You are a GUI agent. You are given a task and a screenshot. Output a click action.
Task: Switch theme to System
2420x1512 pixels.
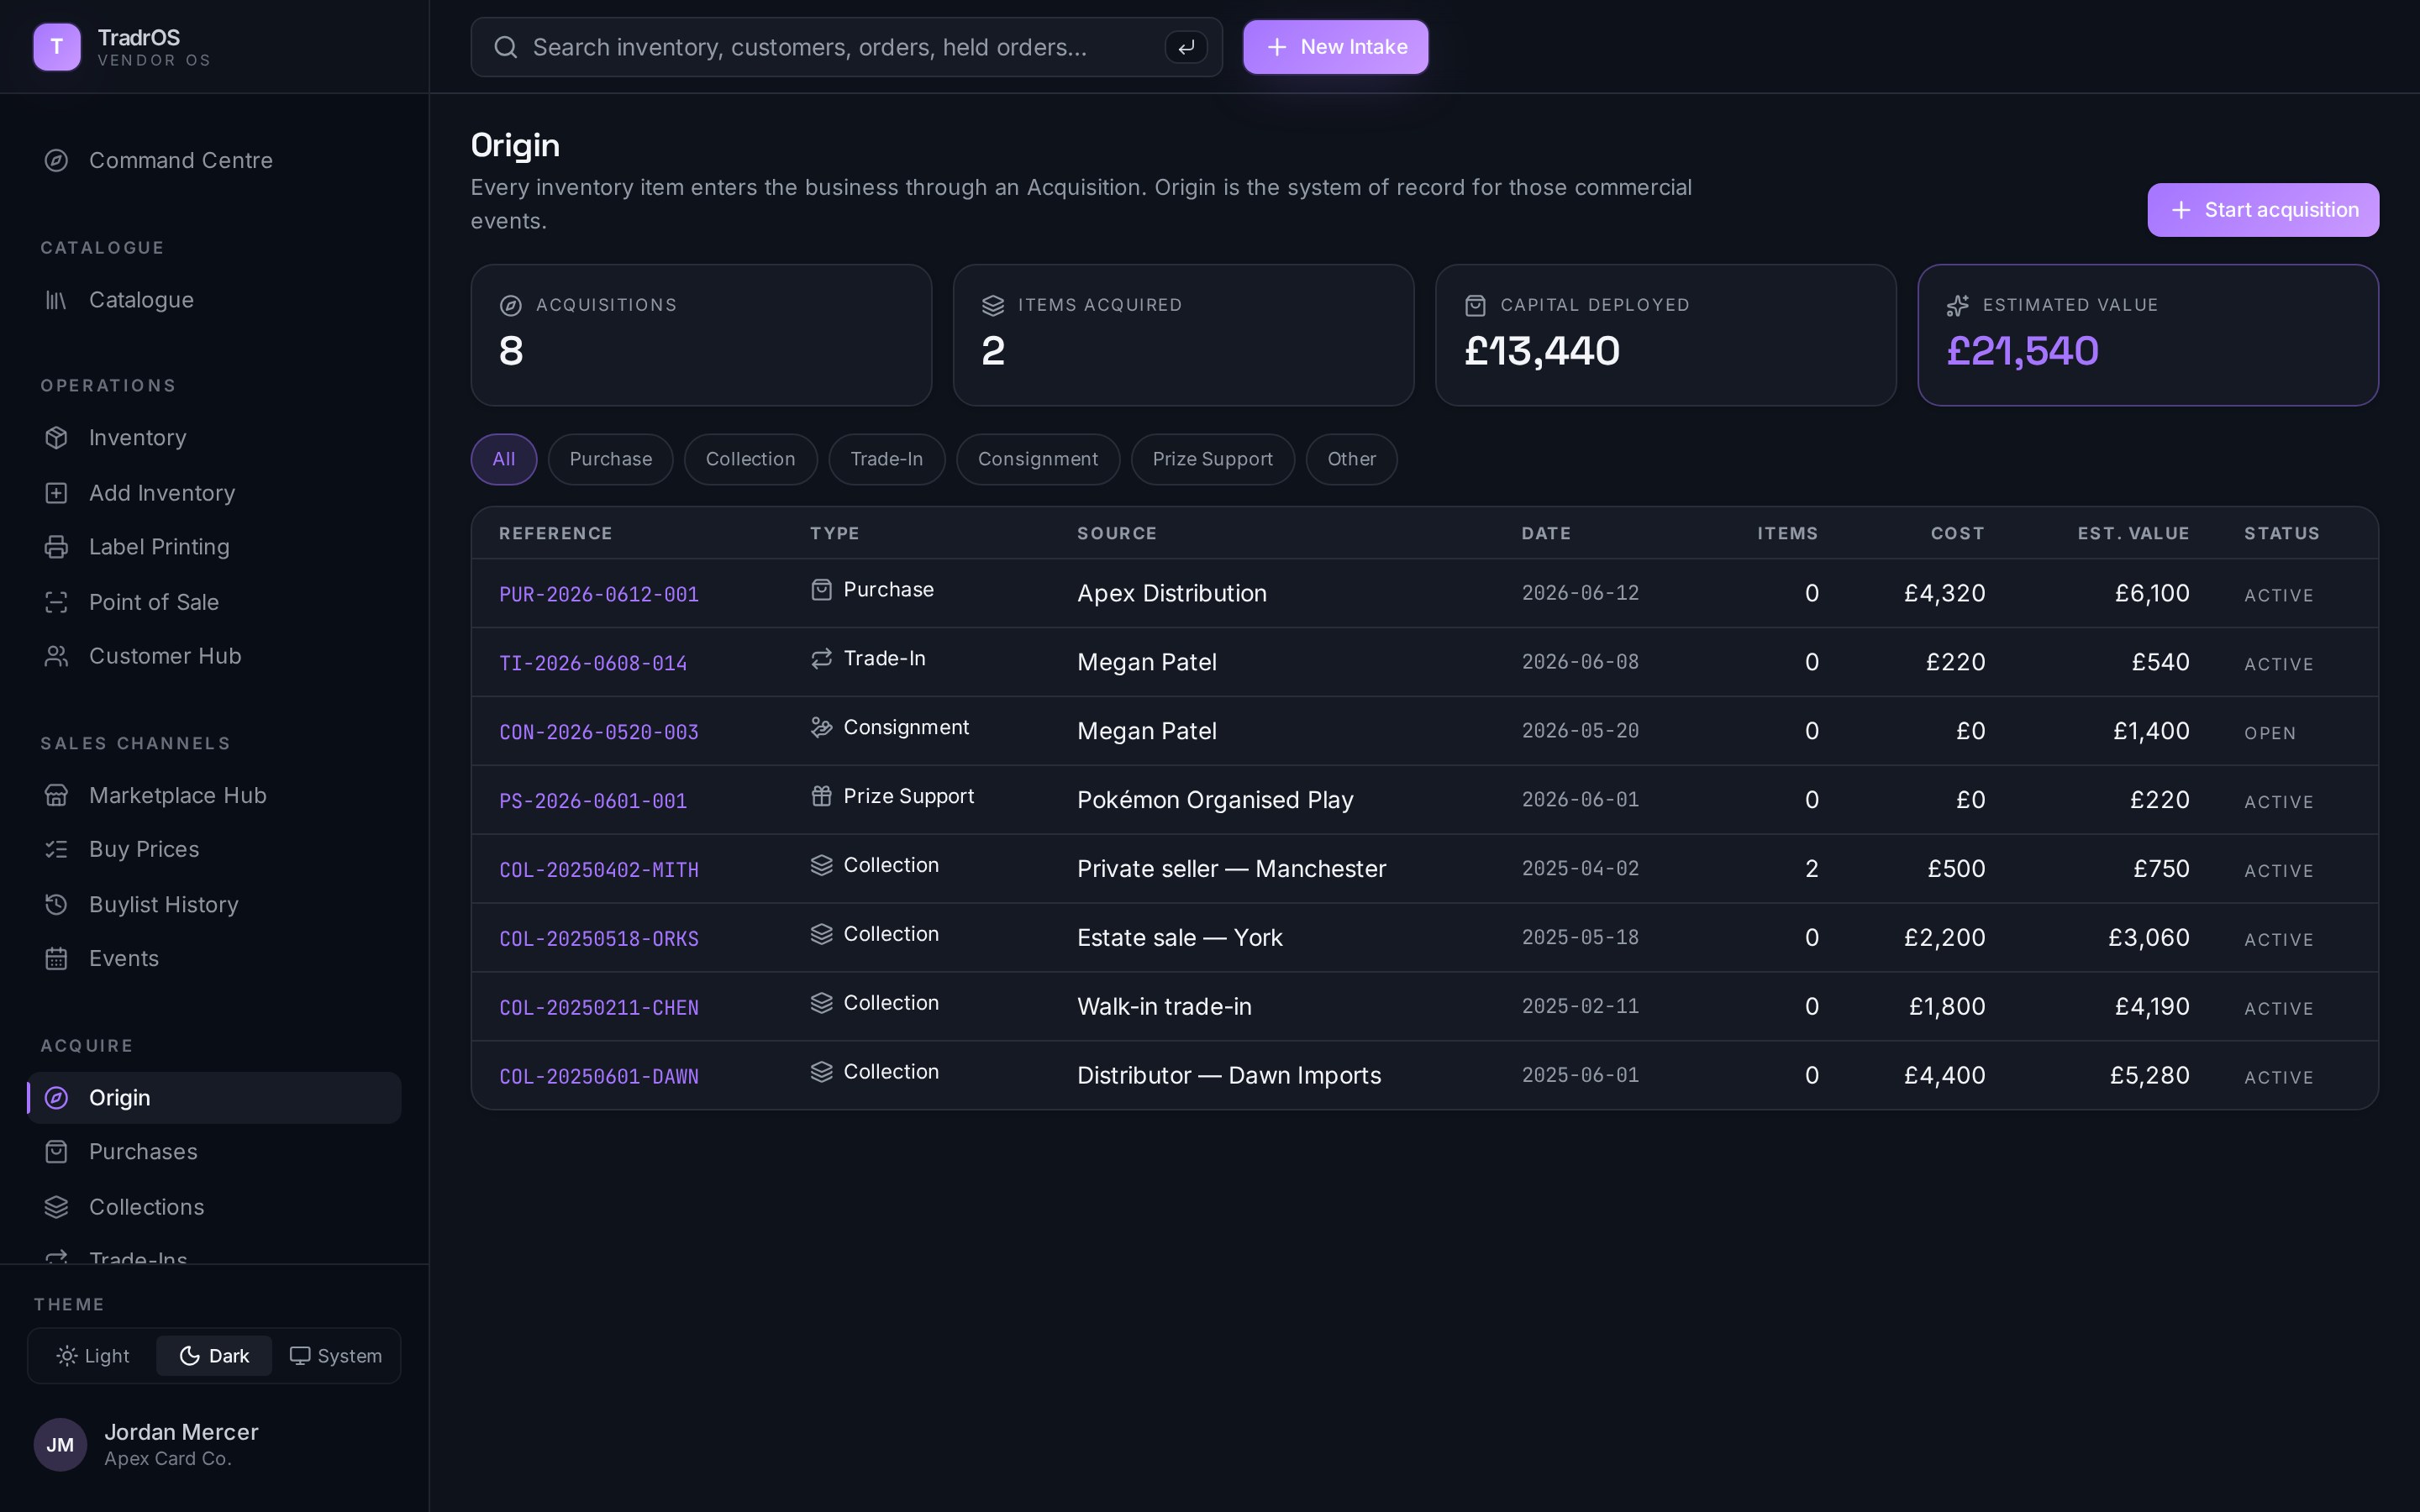336,1356
